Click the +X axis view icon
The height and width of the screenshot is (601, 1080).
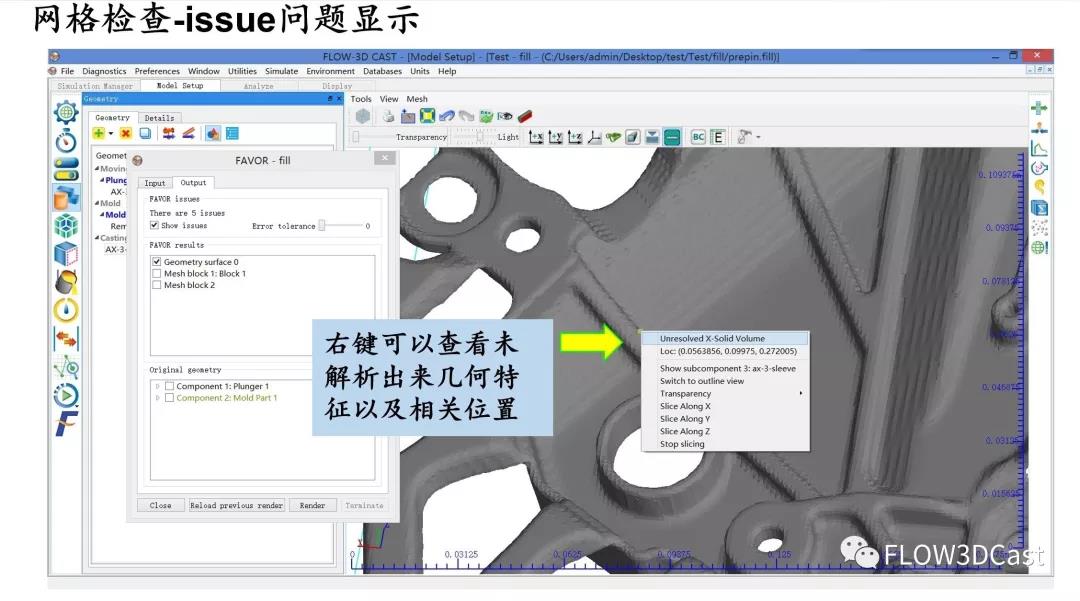click(536, 137)
